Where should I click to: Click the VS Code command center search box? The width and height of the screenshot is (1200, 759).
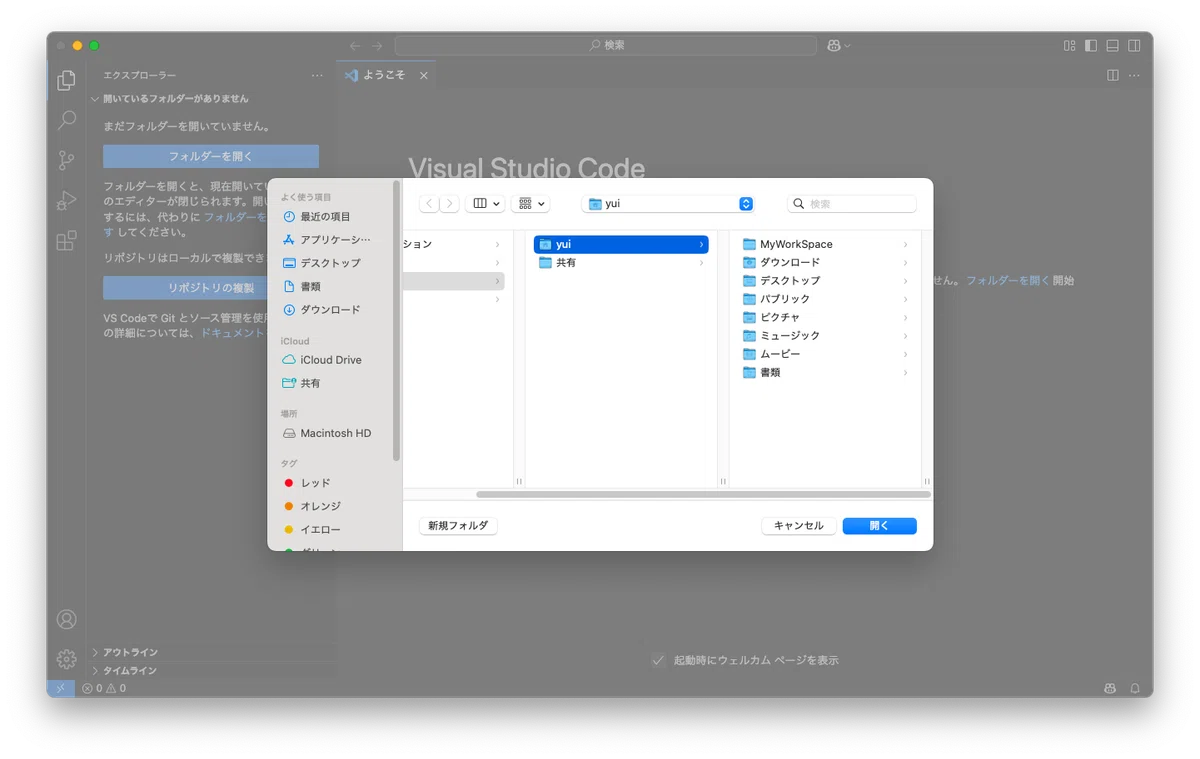[606, 46]
